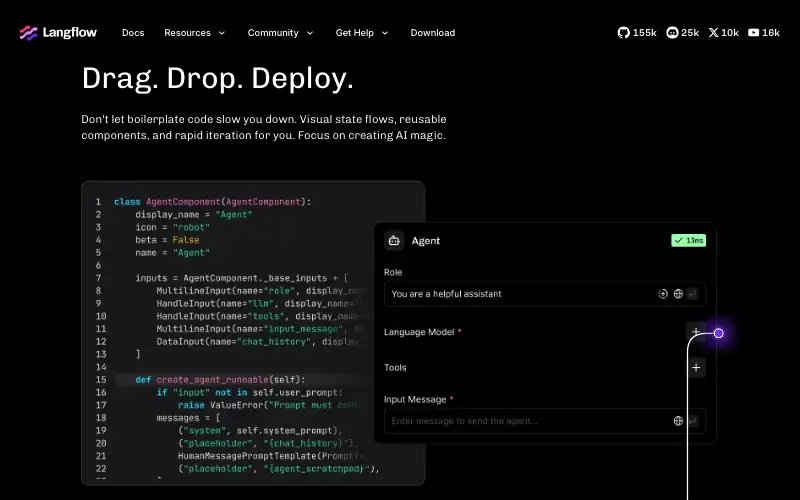
Task: Click code line 'beta = False'
Action: (167, 240)
